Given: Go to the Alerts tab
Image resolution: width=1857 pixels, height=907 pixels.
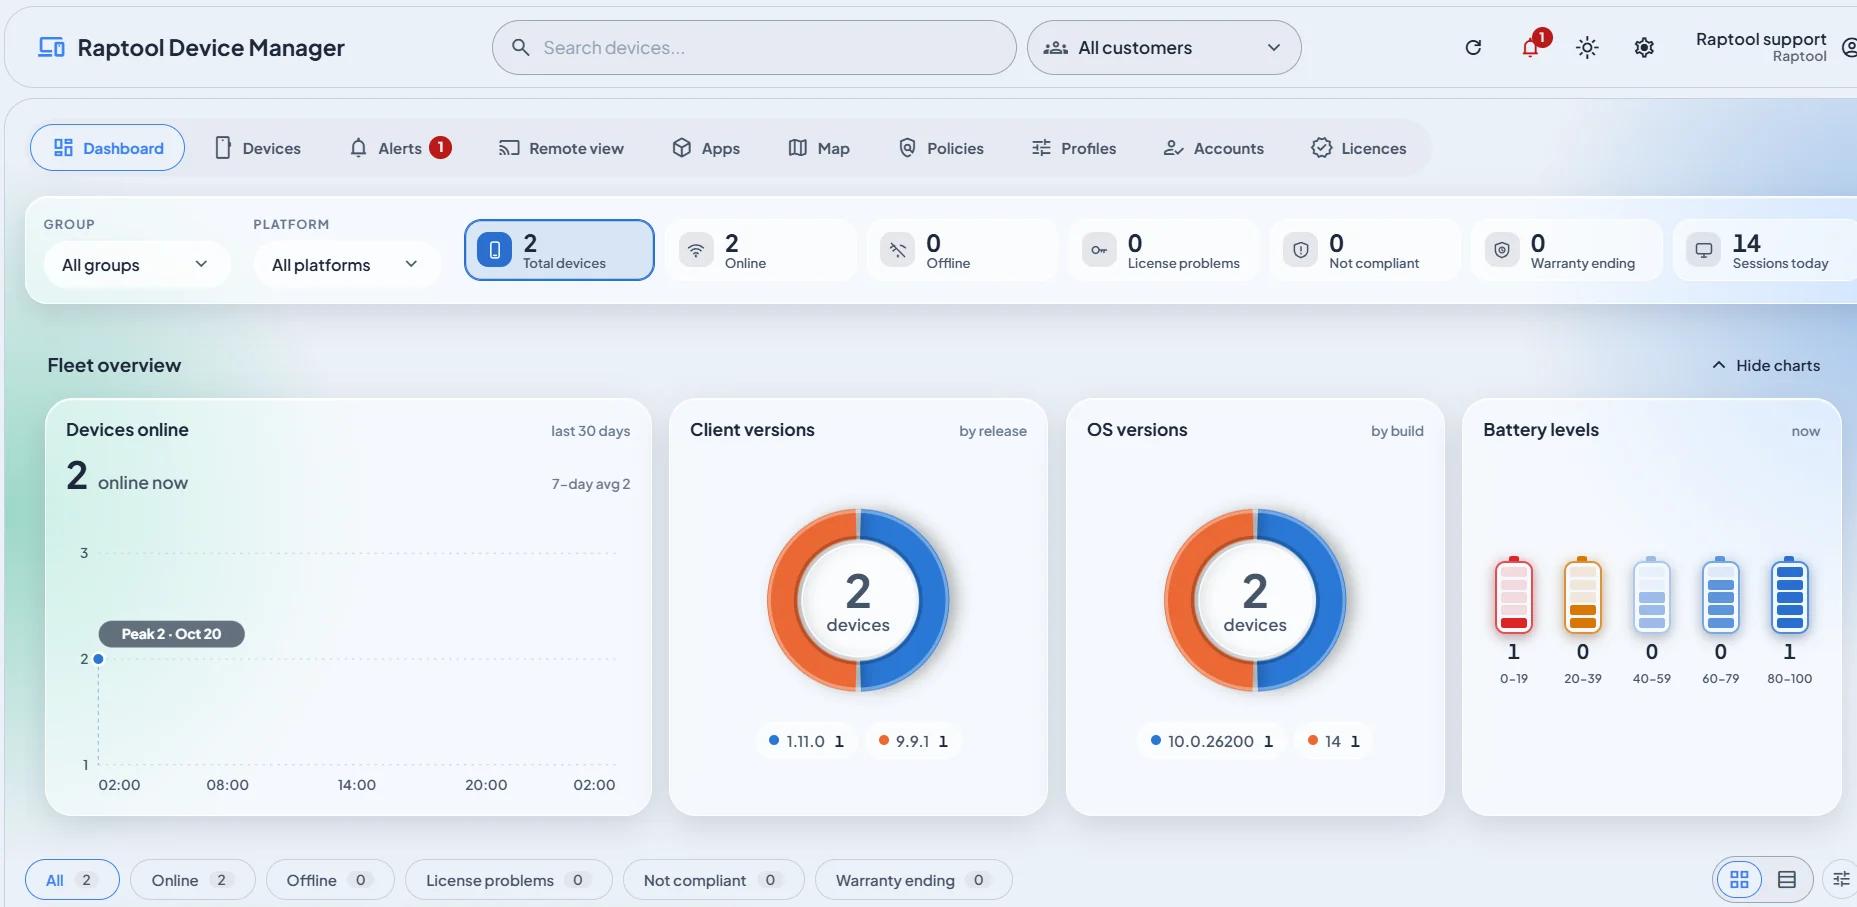Looking at the screenshot, I should pos(400,148).
